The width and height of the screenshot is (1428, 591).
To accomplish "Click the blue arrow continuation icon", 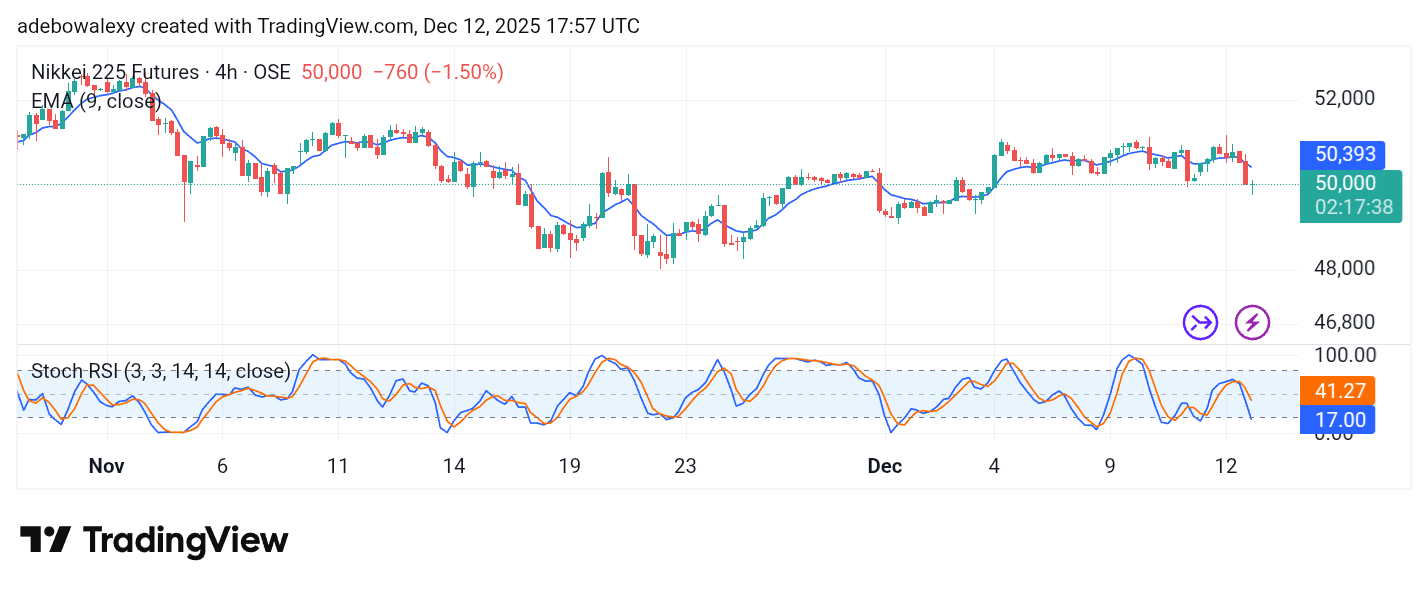I will coord(1200,322).
